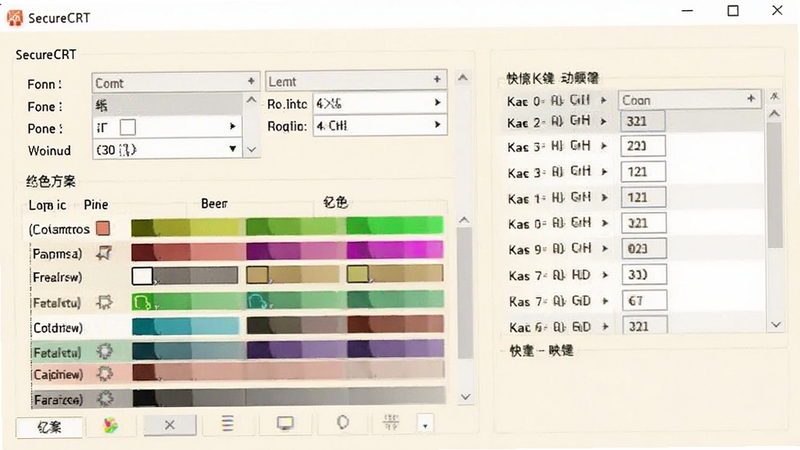Open the Comt dropdown beside Fonn
The image size is (800, 450).
(176, 82)
